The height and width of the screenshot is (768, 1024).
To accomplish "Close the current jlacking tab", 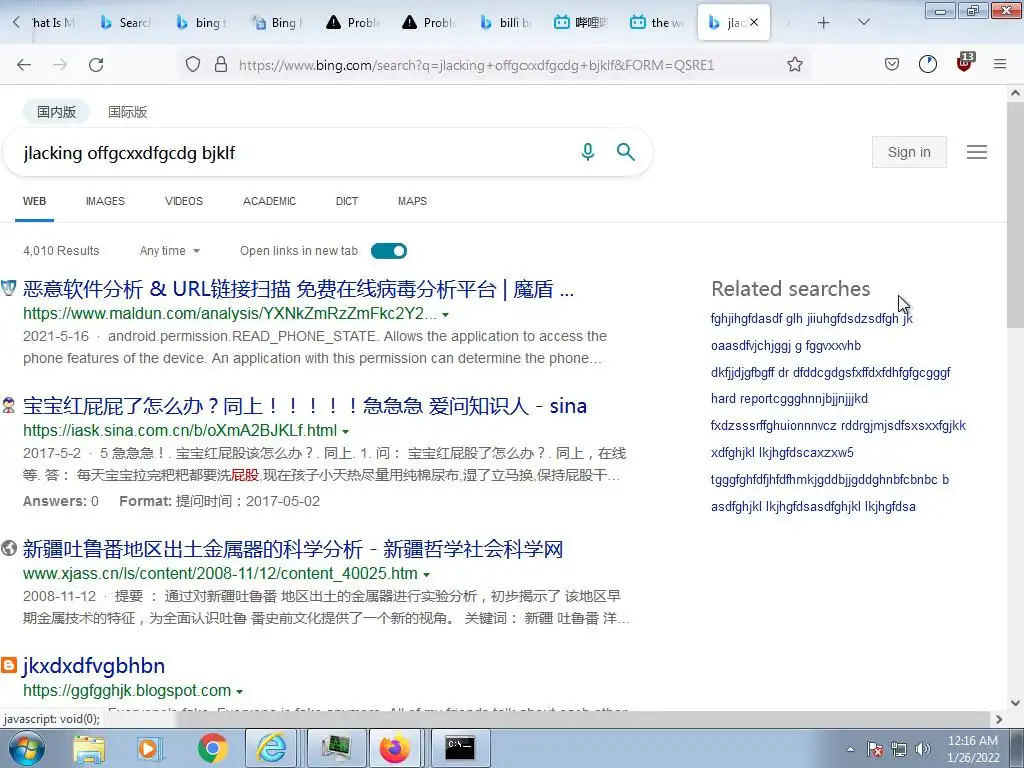I will click(x=754, y=22).
